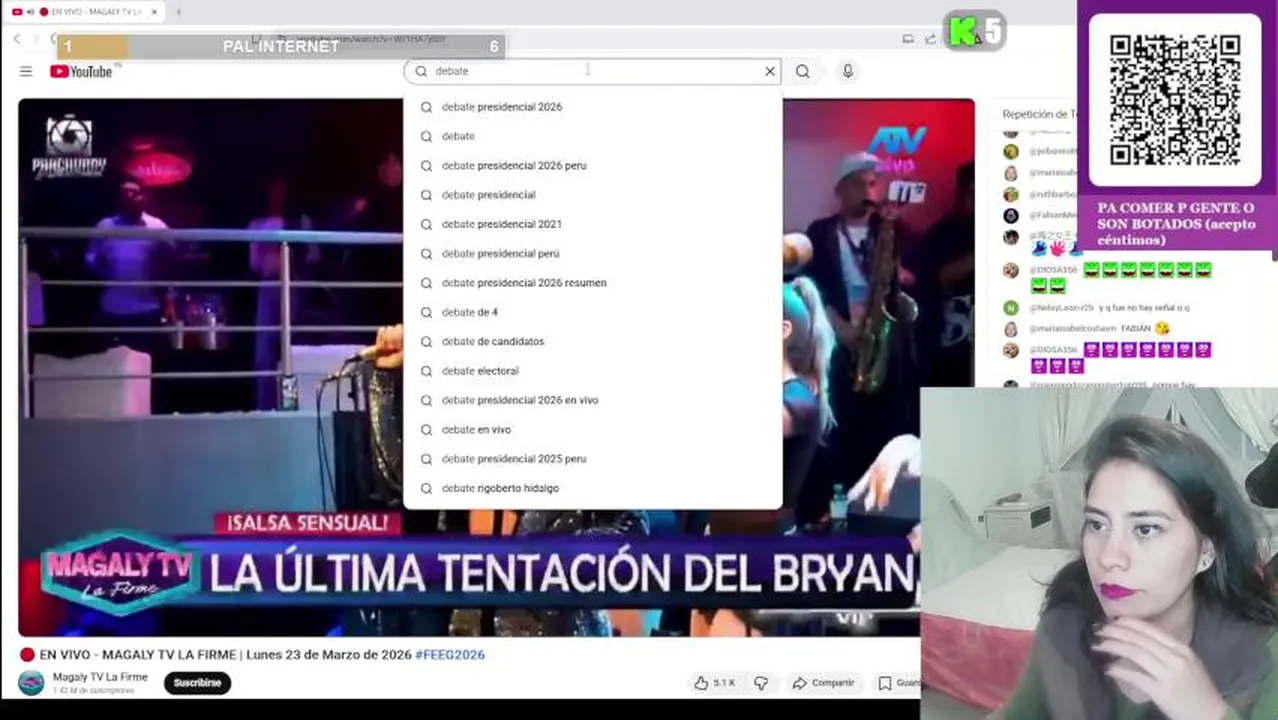The width and height of the screenshot is (1278, 720).
Task: Select the 'debate de 4' suggestion
Action: tap(593, 312)
